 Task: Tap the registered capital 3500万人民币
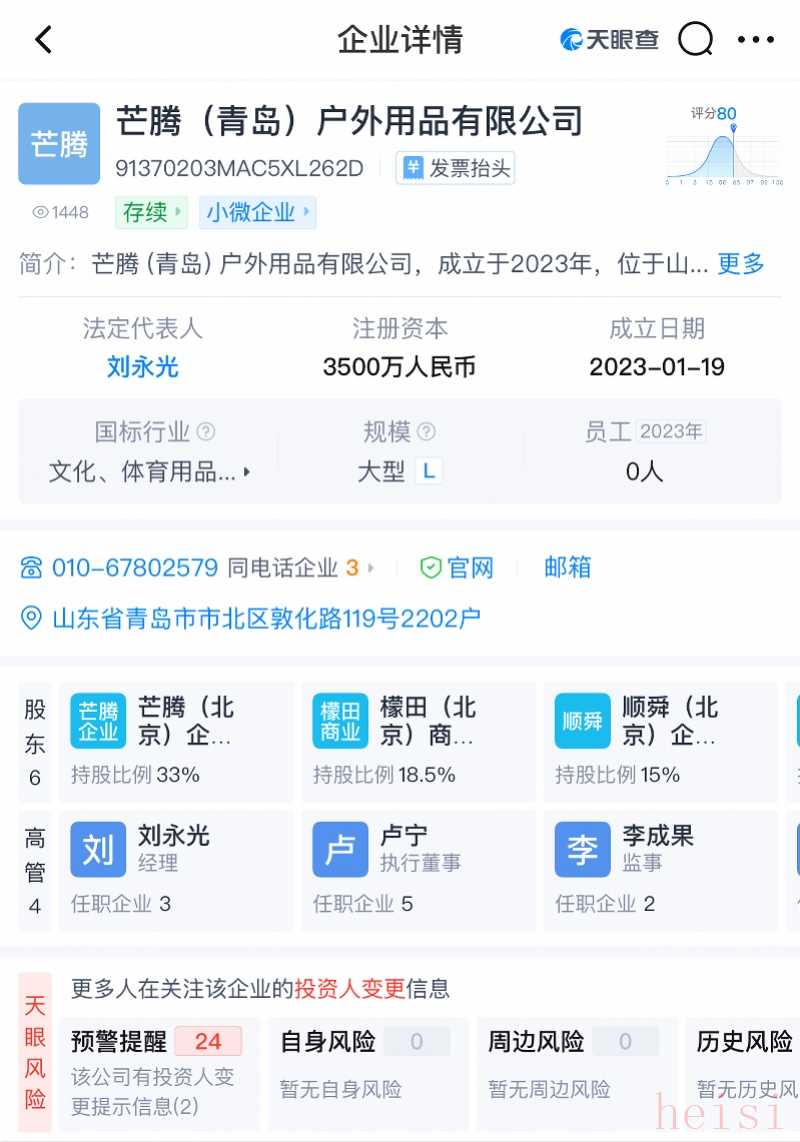click(399, 366)
